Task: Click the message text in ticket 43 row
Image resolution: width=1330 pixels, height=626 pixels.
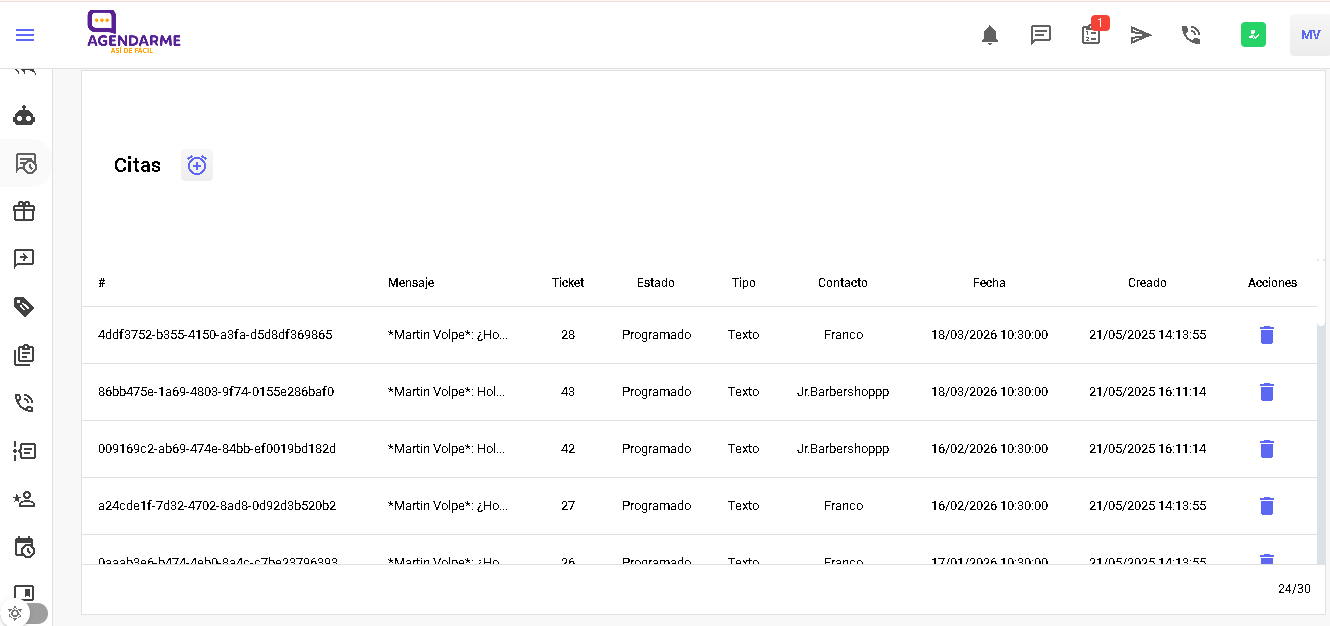Action: (447, 392)
